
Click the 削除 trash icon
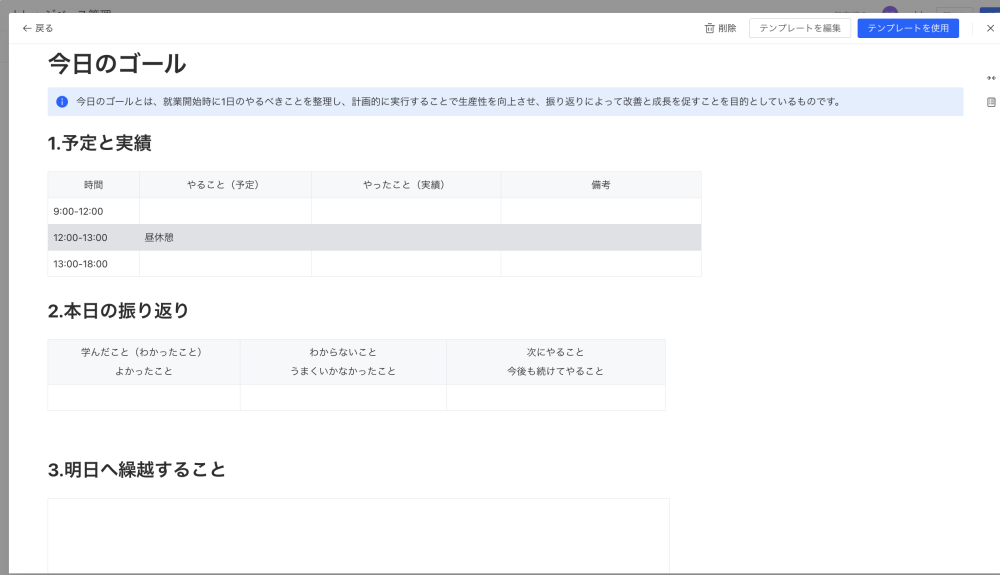pyautogui.click(x=709, y=28)
